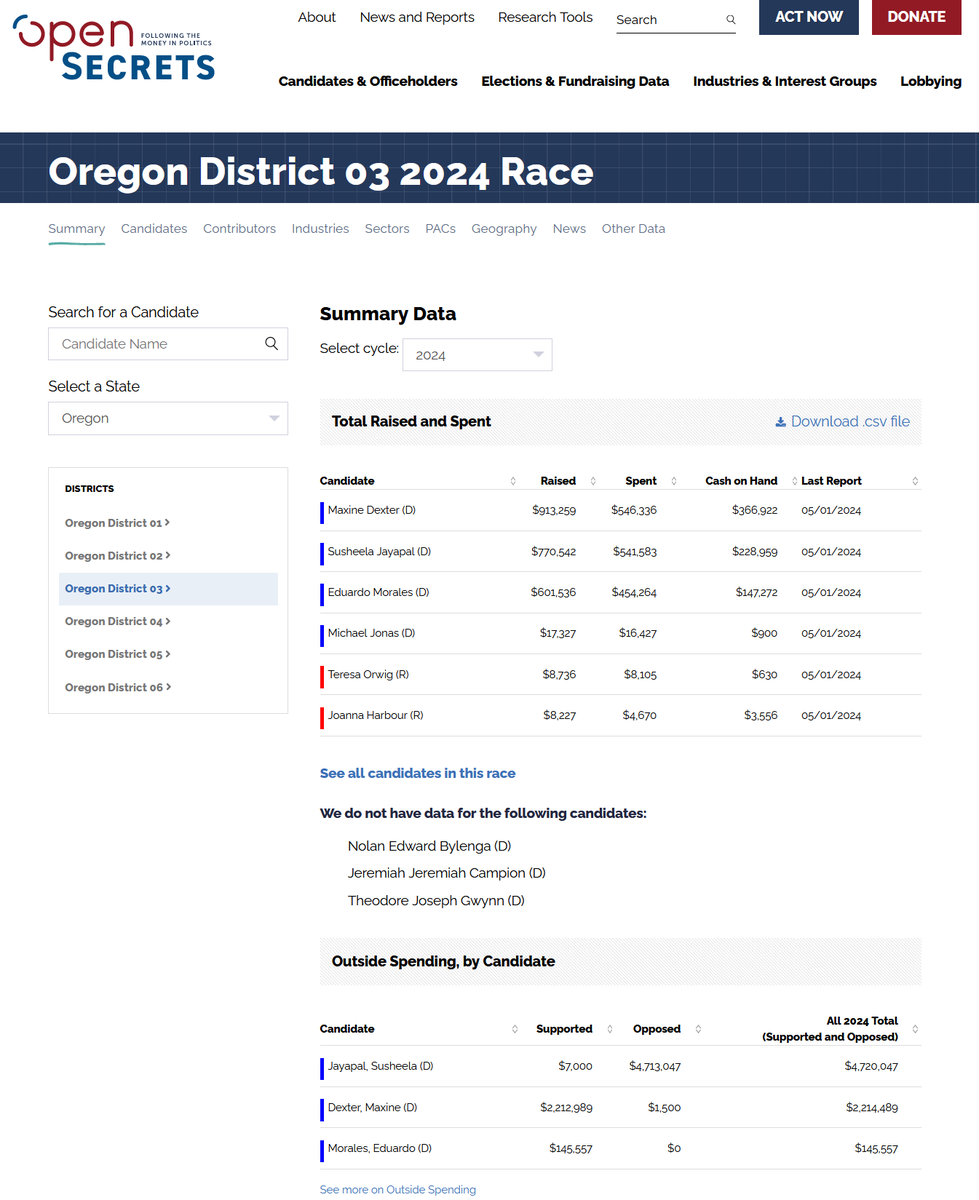The image size is (979, 1200).
Task: Sort by Opposed column arrows
Action: coord(698,1029)
